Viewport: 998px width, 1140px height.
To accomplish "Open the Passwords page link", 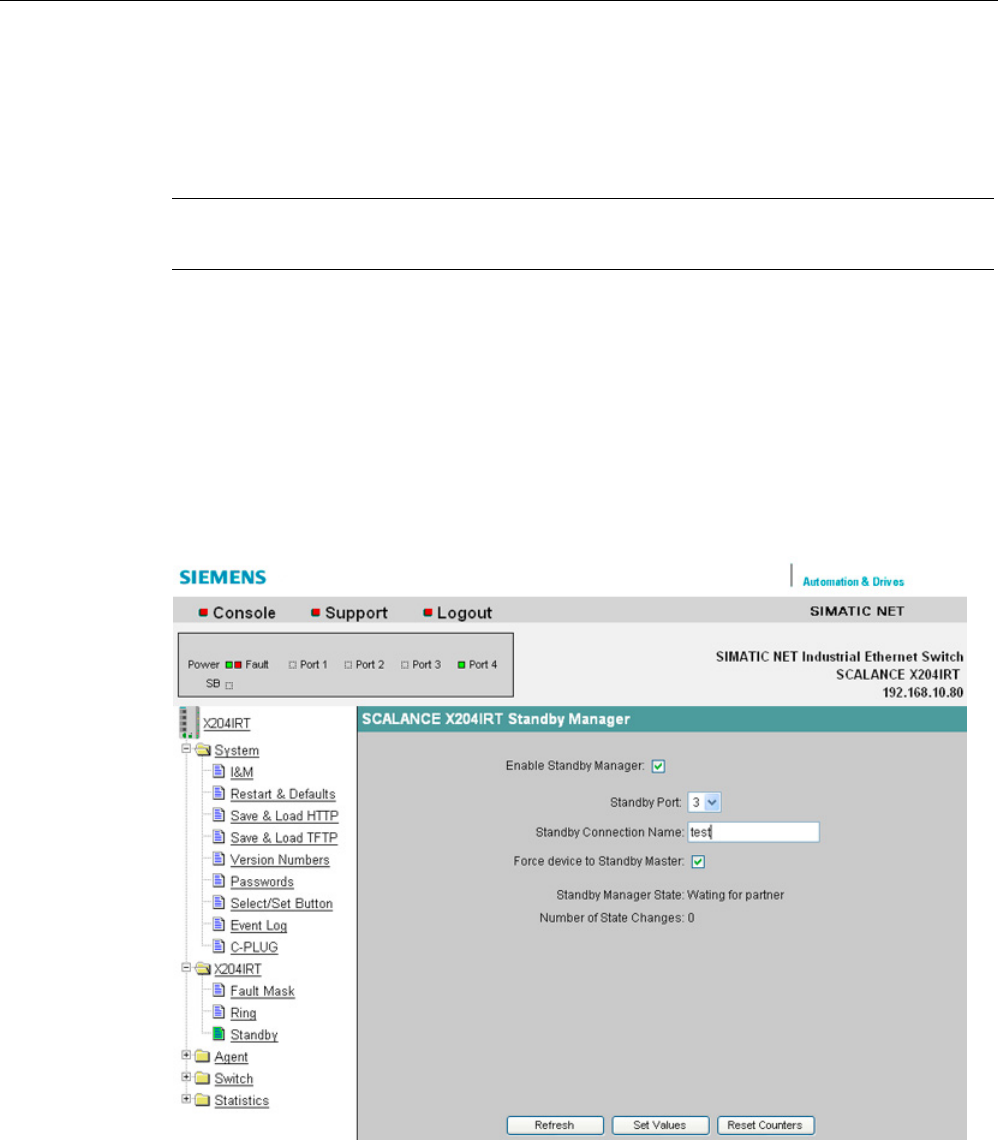I will pyautogui.click(x=262, y=882).
